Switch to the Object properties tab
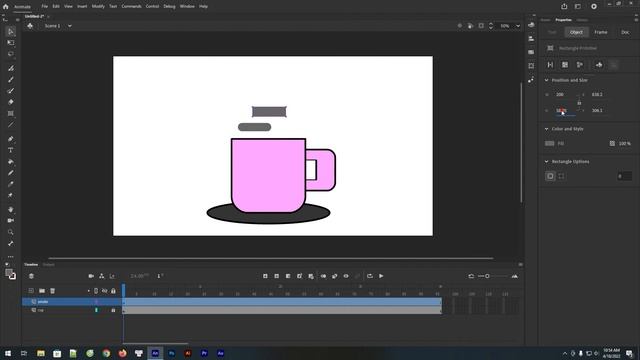640x360 pixels. (576, 32)
